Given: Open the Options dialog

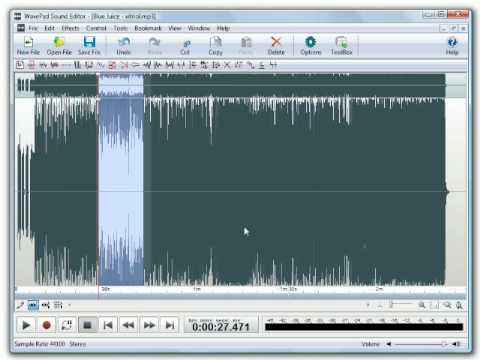Looking at the screenshot, I should 311,46.
